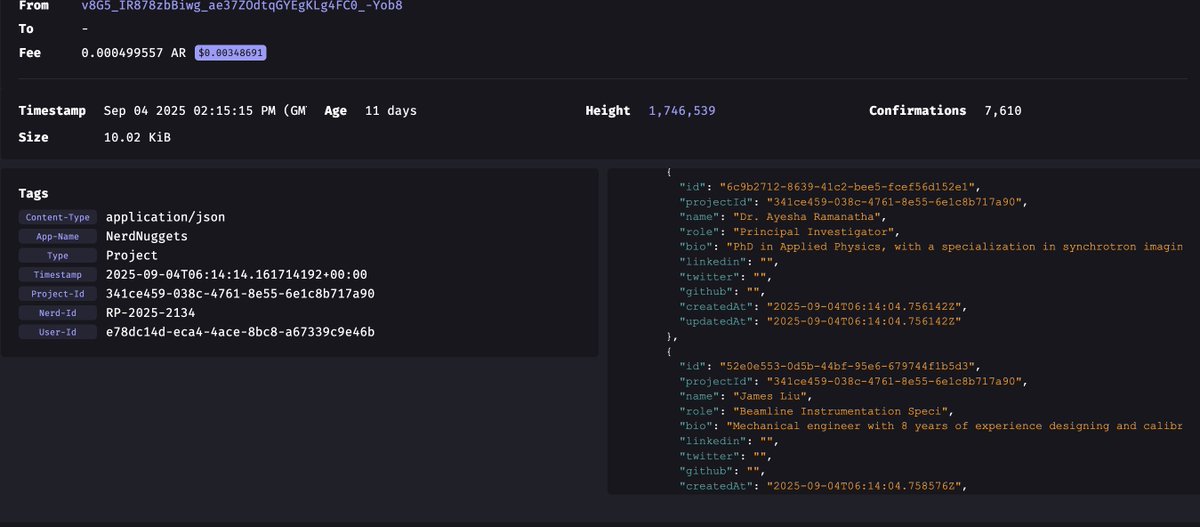
Task: Select User-Id value e78dc14d-eca4-4ace-8bc8-a67339c9e46b
Action: [240, 332]
